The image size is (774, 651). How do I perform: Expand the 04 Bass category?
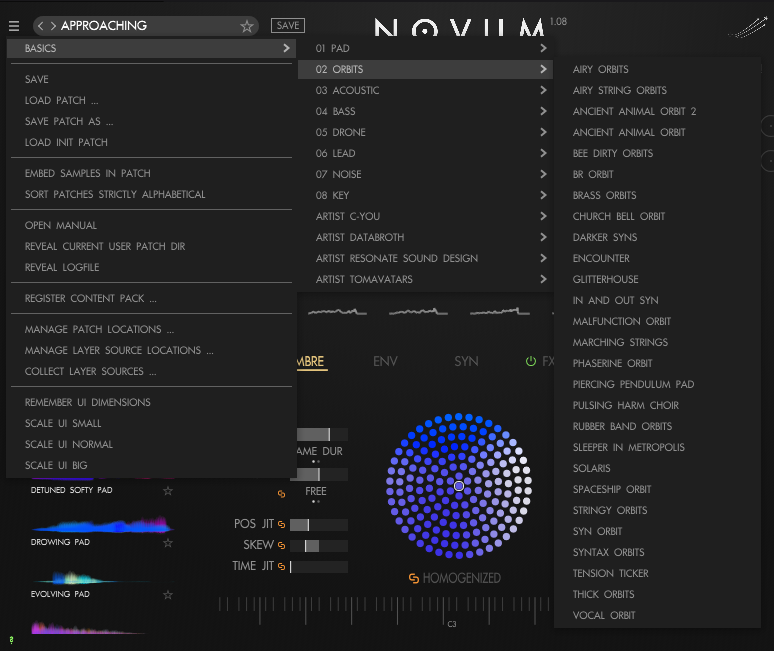426,112
